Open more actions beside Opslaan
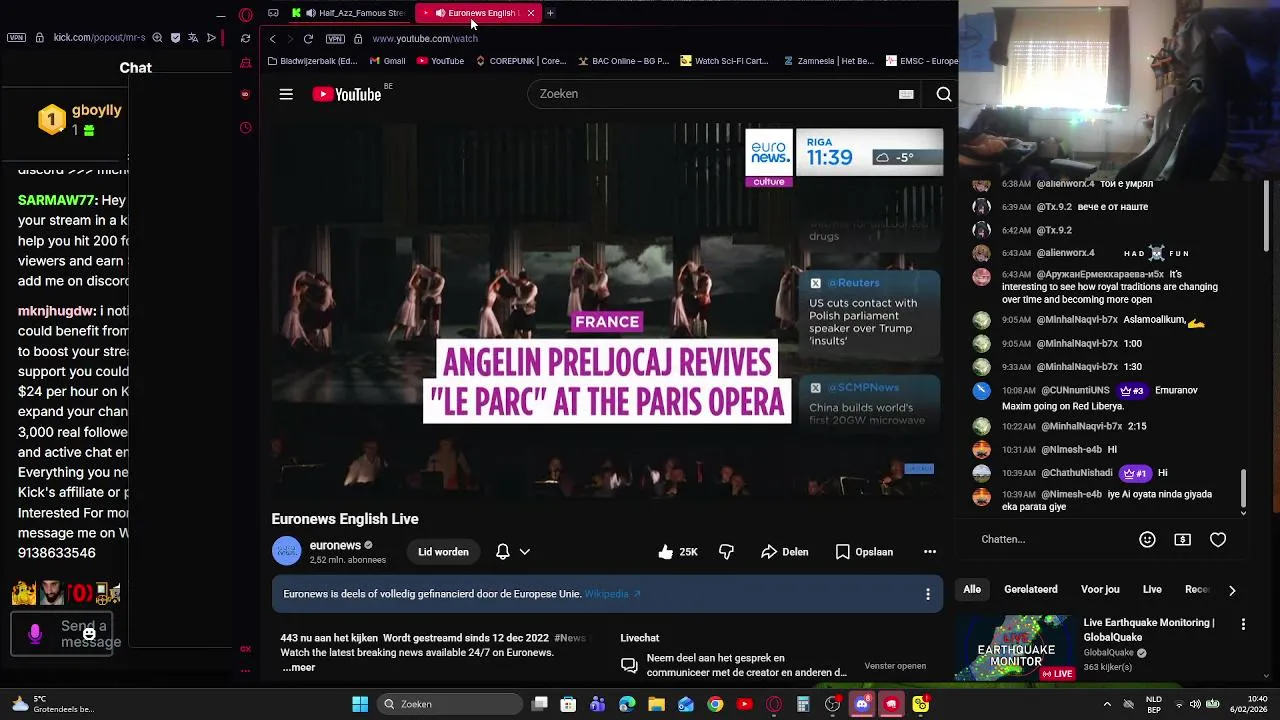 pyautogui.click(x=929, y=552)
